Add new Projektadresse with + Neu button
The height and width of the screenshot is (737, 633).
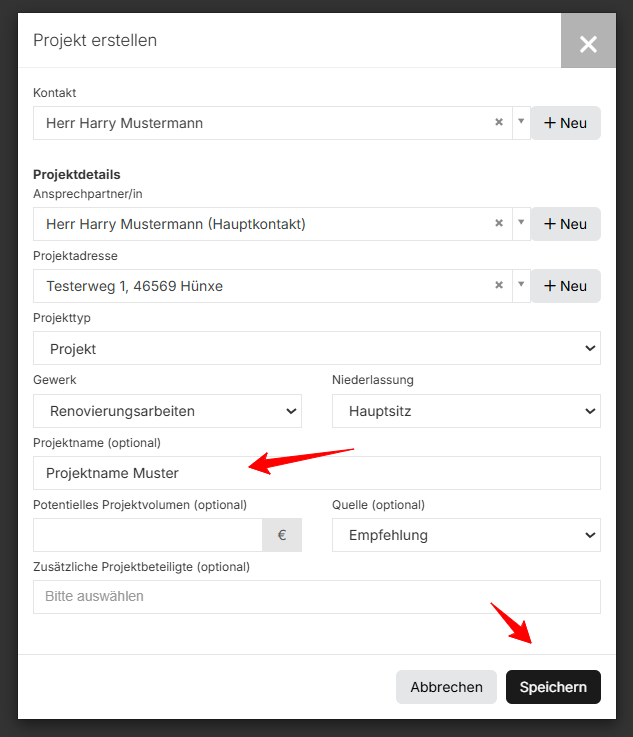pos(565,286)
